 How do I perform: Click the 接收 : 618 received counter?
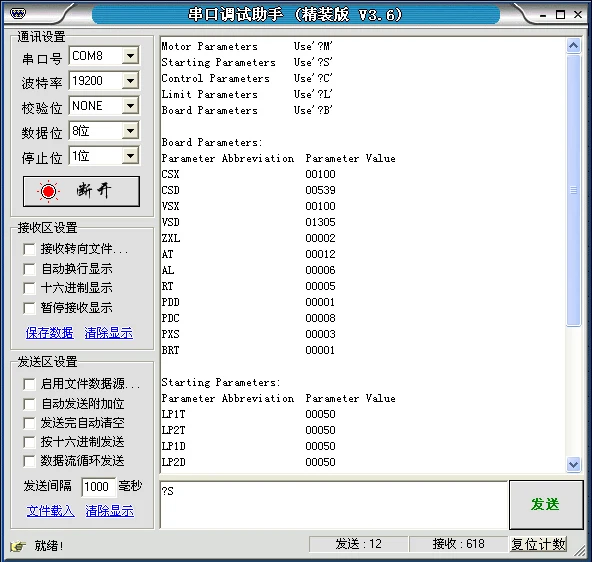coord(458,544)
